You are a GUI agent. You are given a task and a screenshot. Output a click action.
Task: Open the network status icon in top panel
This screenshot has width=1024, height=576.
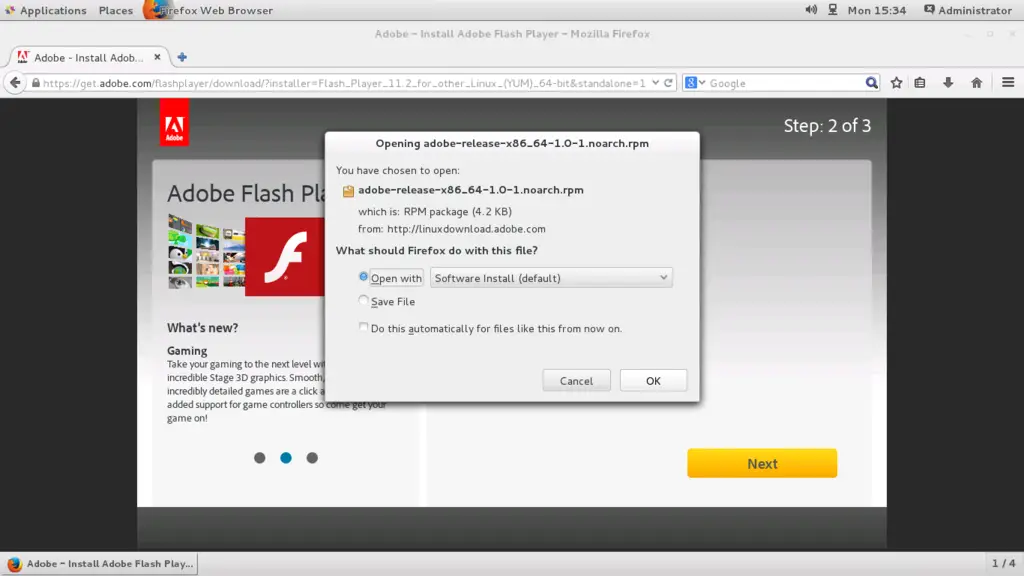pyautogui.click(x=833, y=10)
